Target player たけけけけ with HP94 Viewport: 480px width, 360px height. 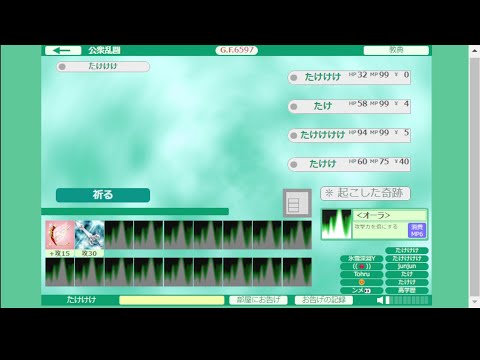[x=349, y=135]
